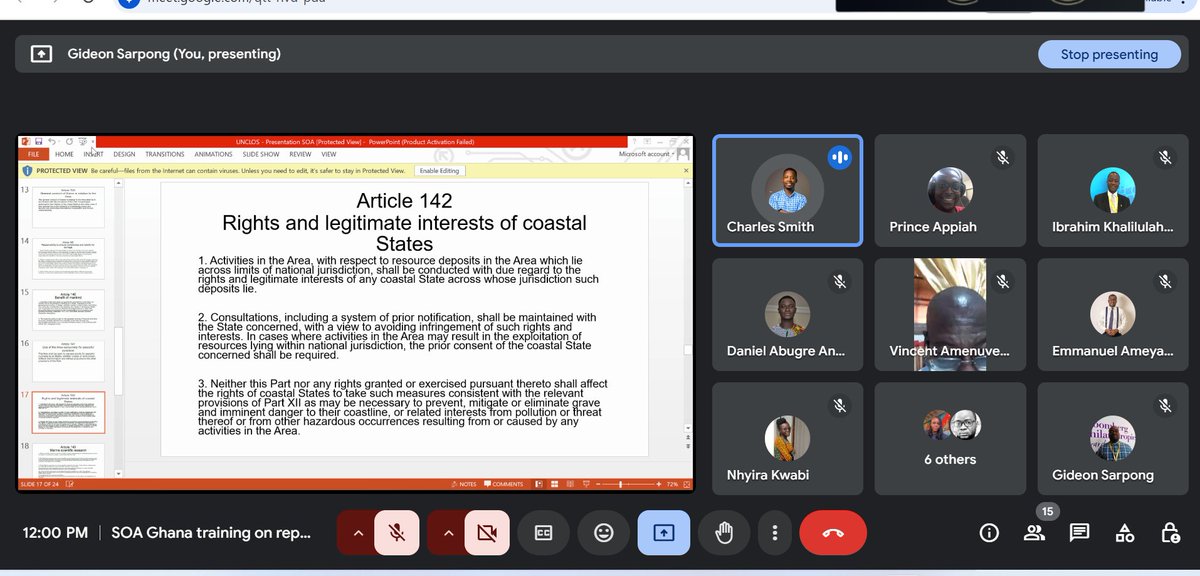Click the Stop presenting button
Image resolution: width=1200 pixels, height=576 pixels.
tap(1109, 53)
